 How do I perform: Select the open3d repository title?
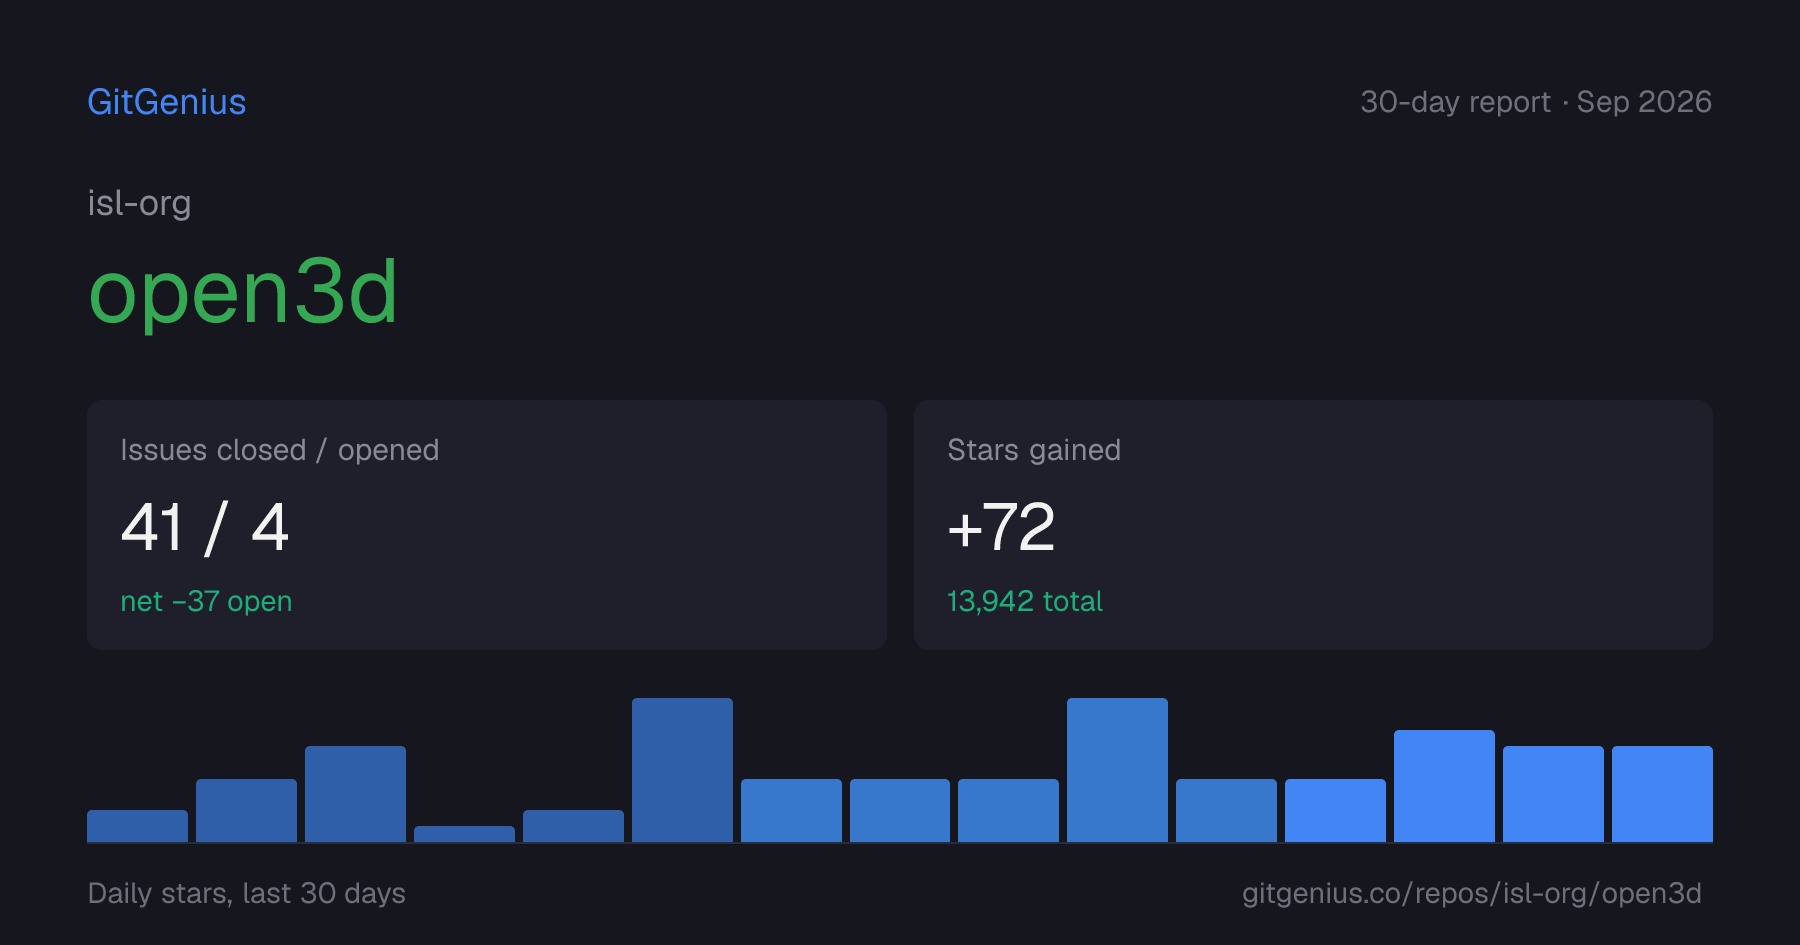244,291
